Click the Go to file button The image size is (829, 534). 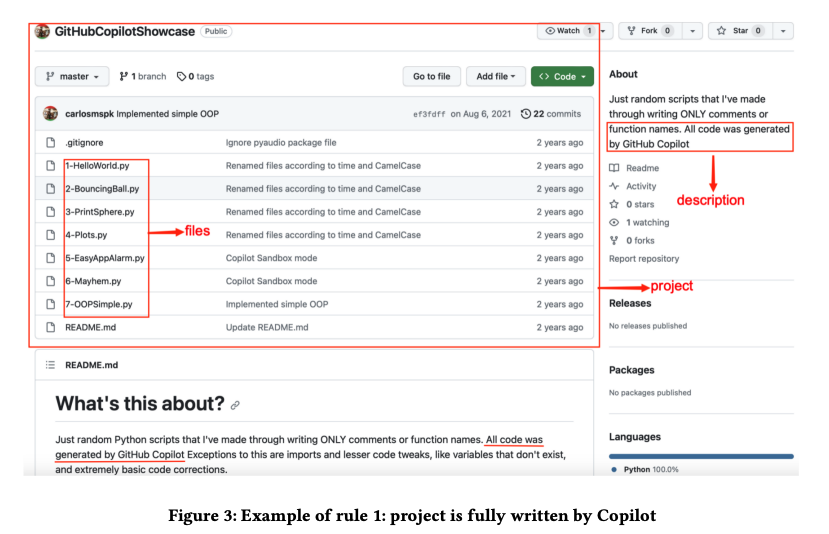[431, 77]
